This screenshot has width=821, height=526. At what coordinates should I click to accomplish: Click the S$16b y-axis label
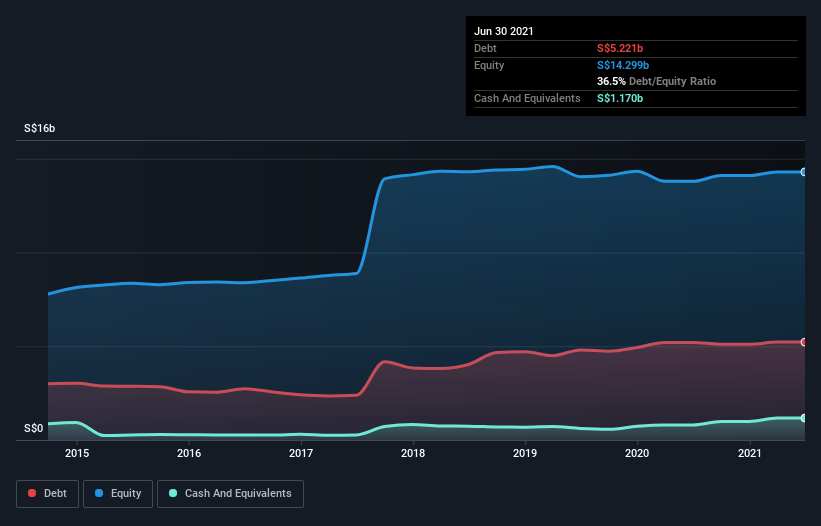[39, 128]
